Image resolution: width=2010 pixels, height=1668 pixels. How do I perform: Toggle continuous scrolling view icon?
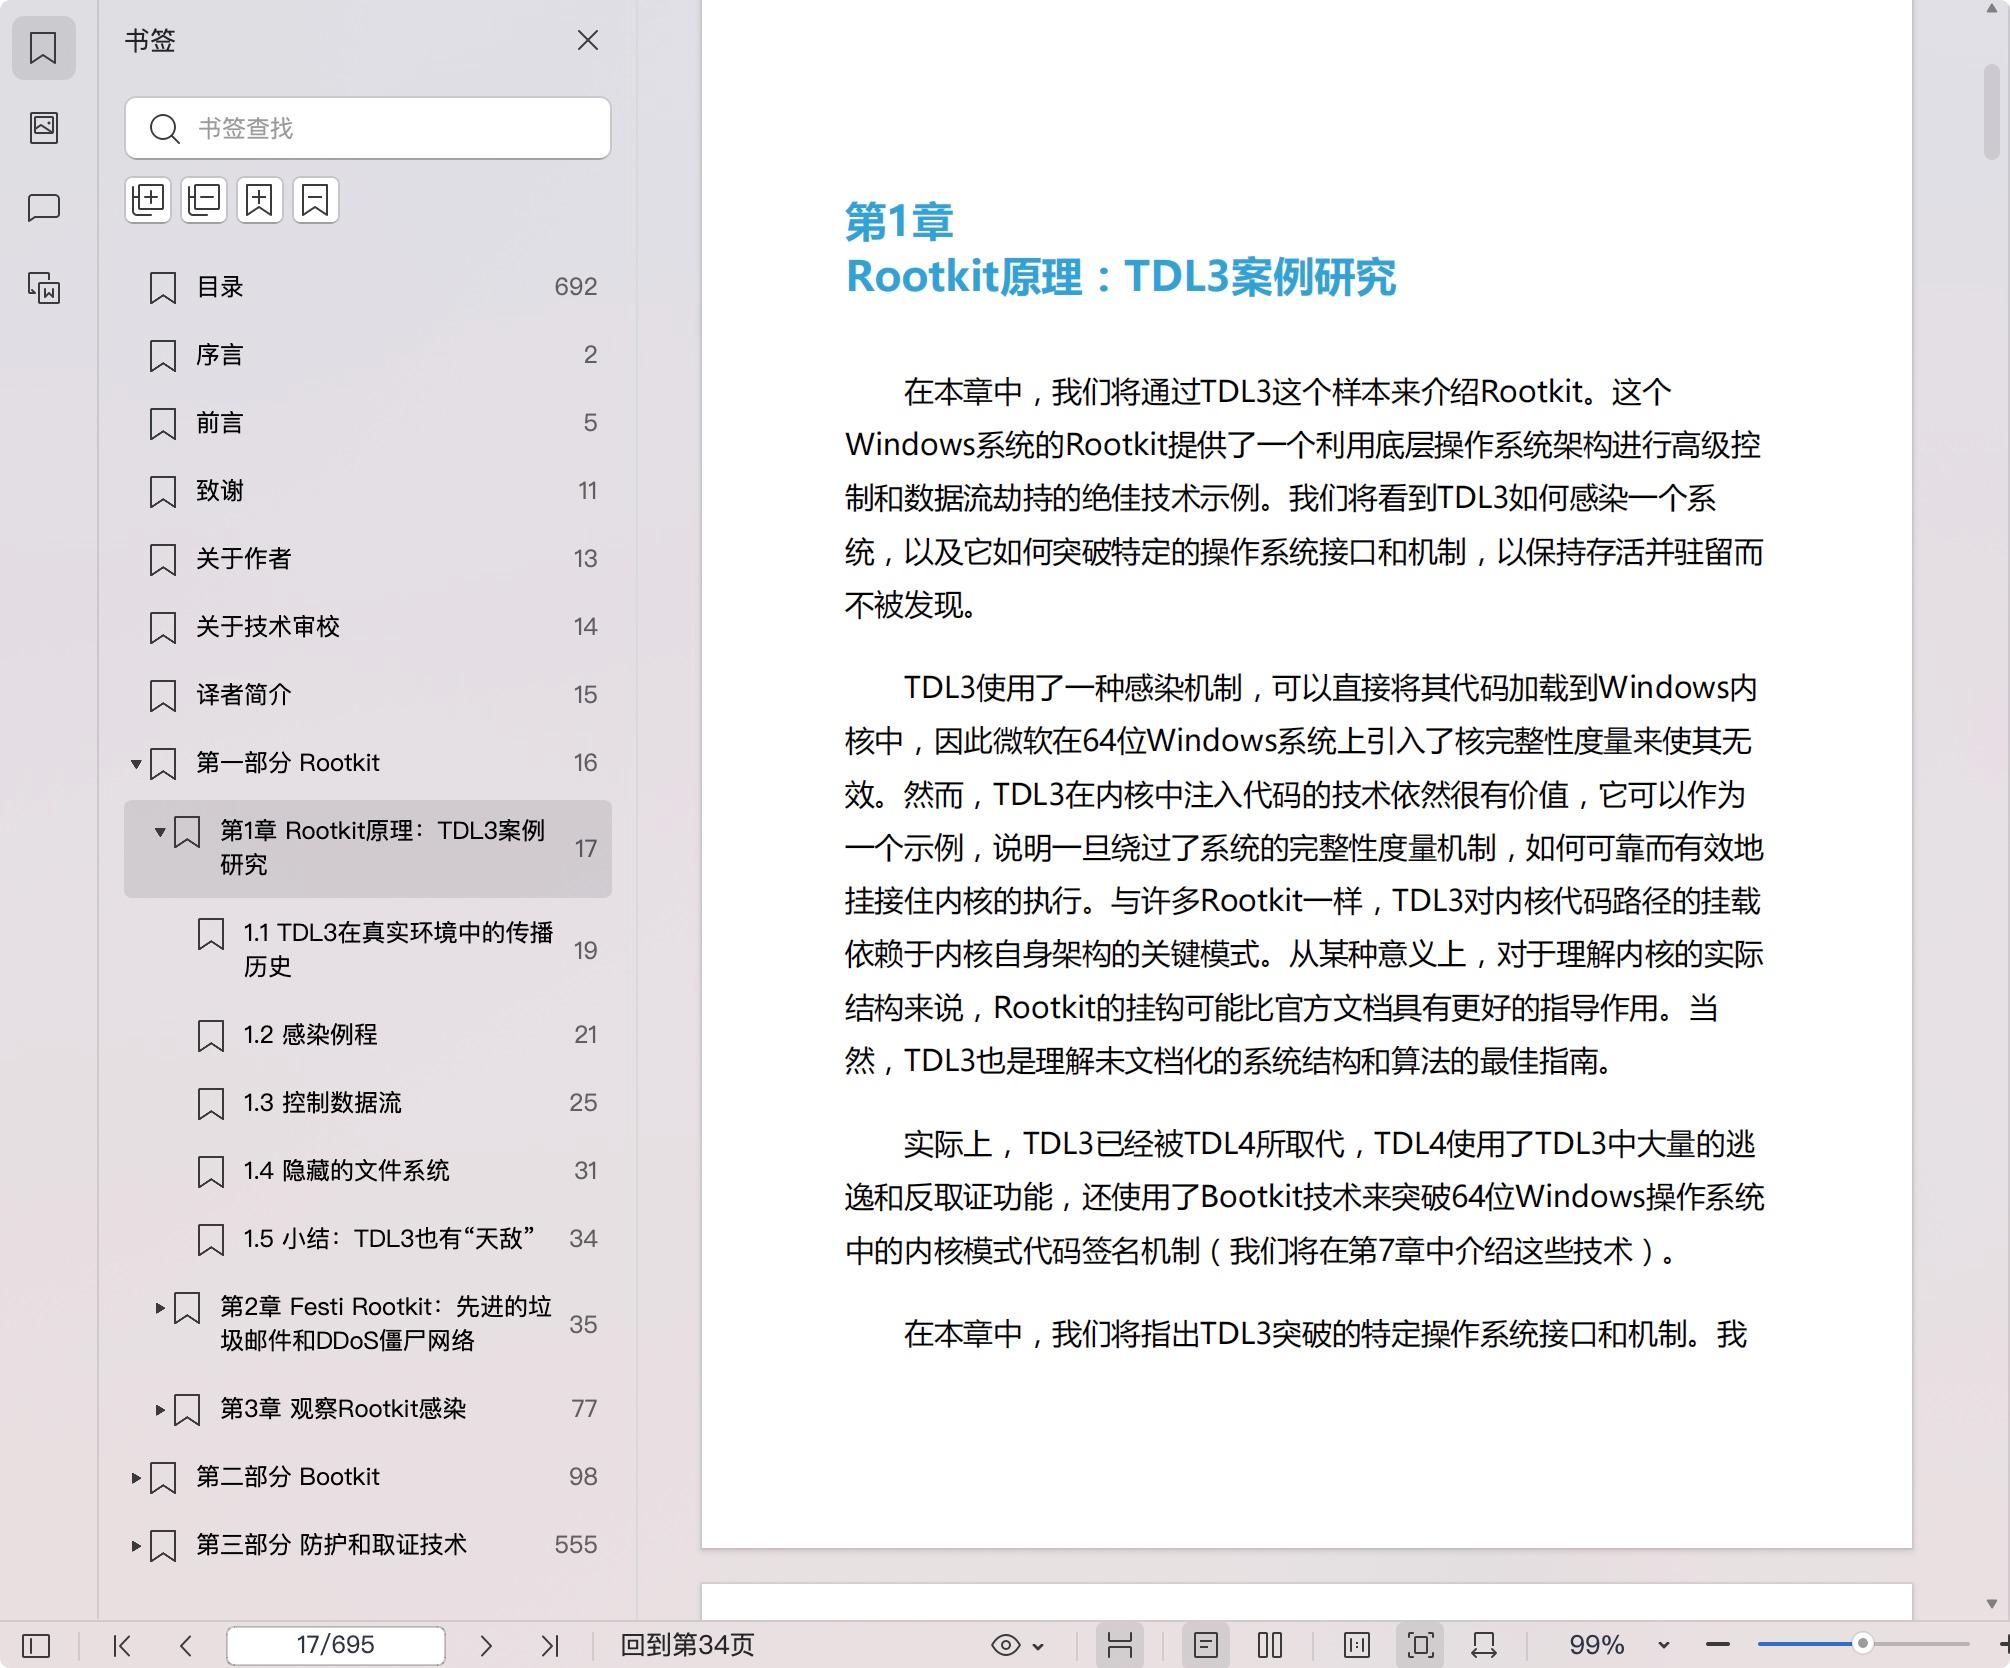click(x=1120, y=1645)
